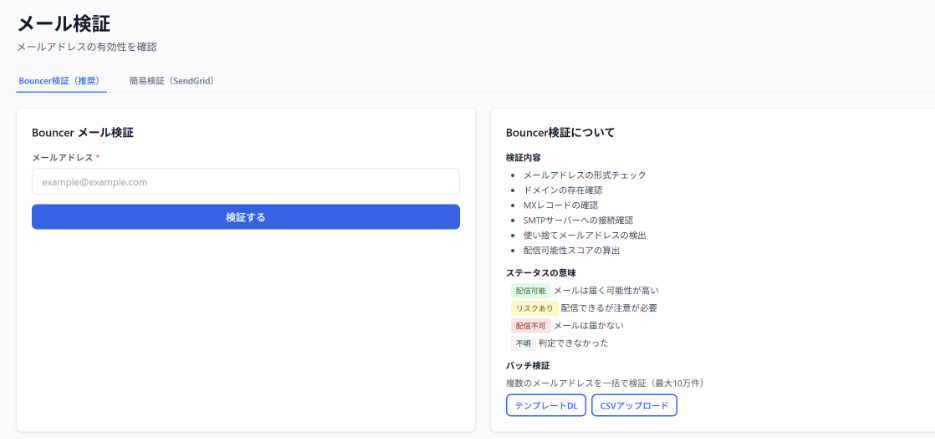Download template via テンプレートDL button
This screenshot has height=439, width=935.
[546, 406]
